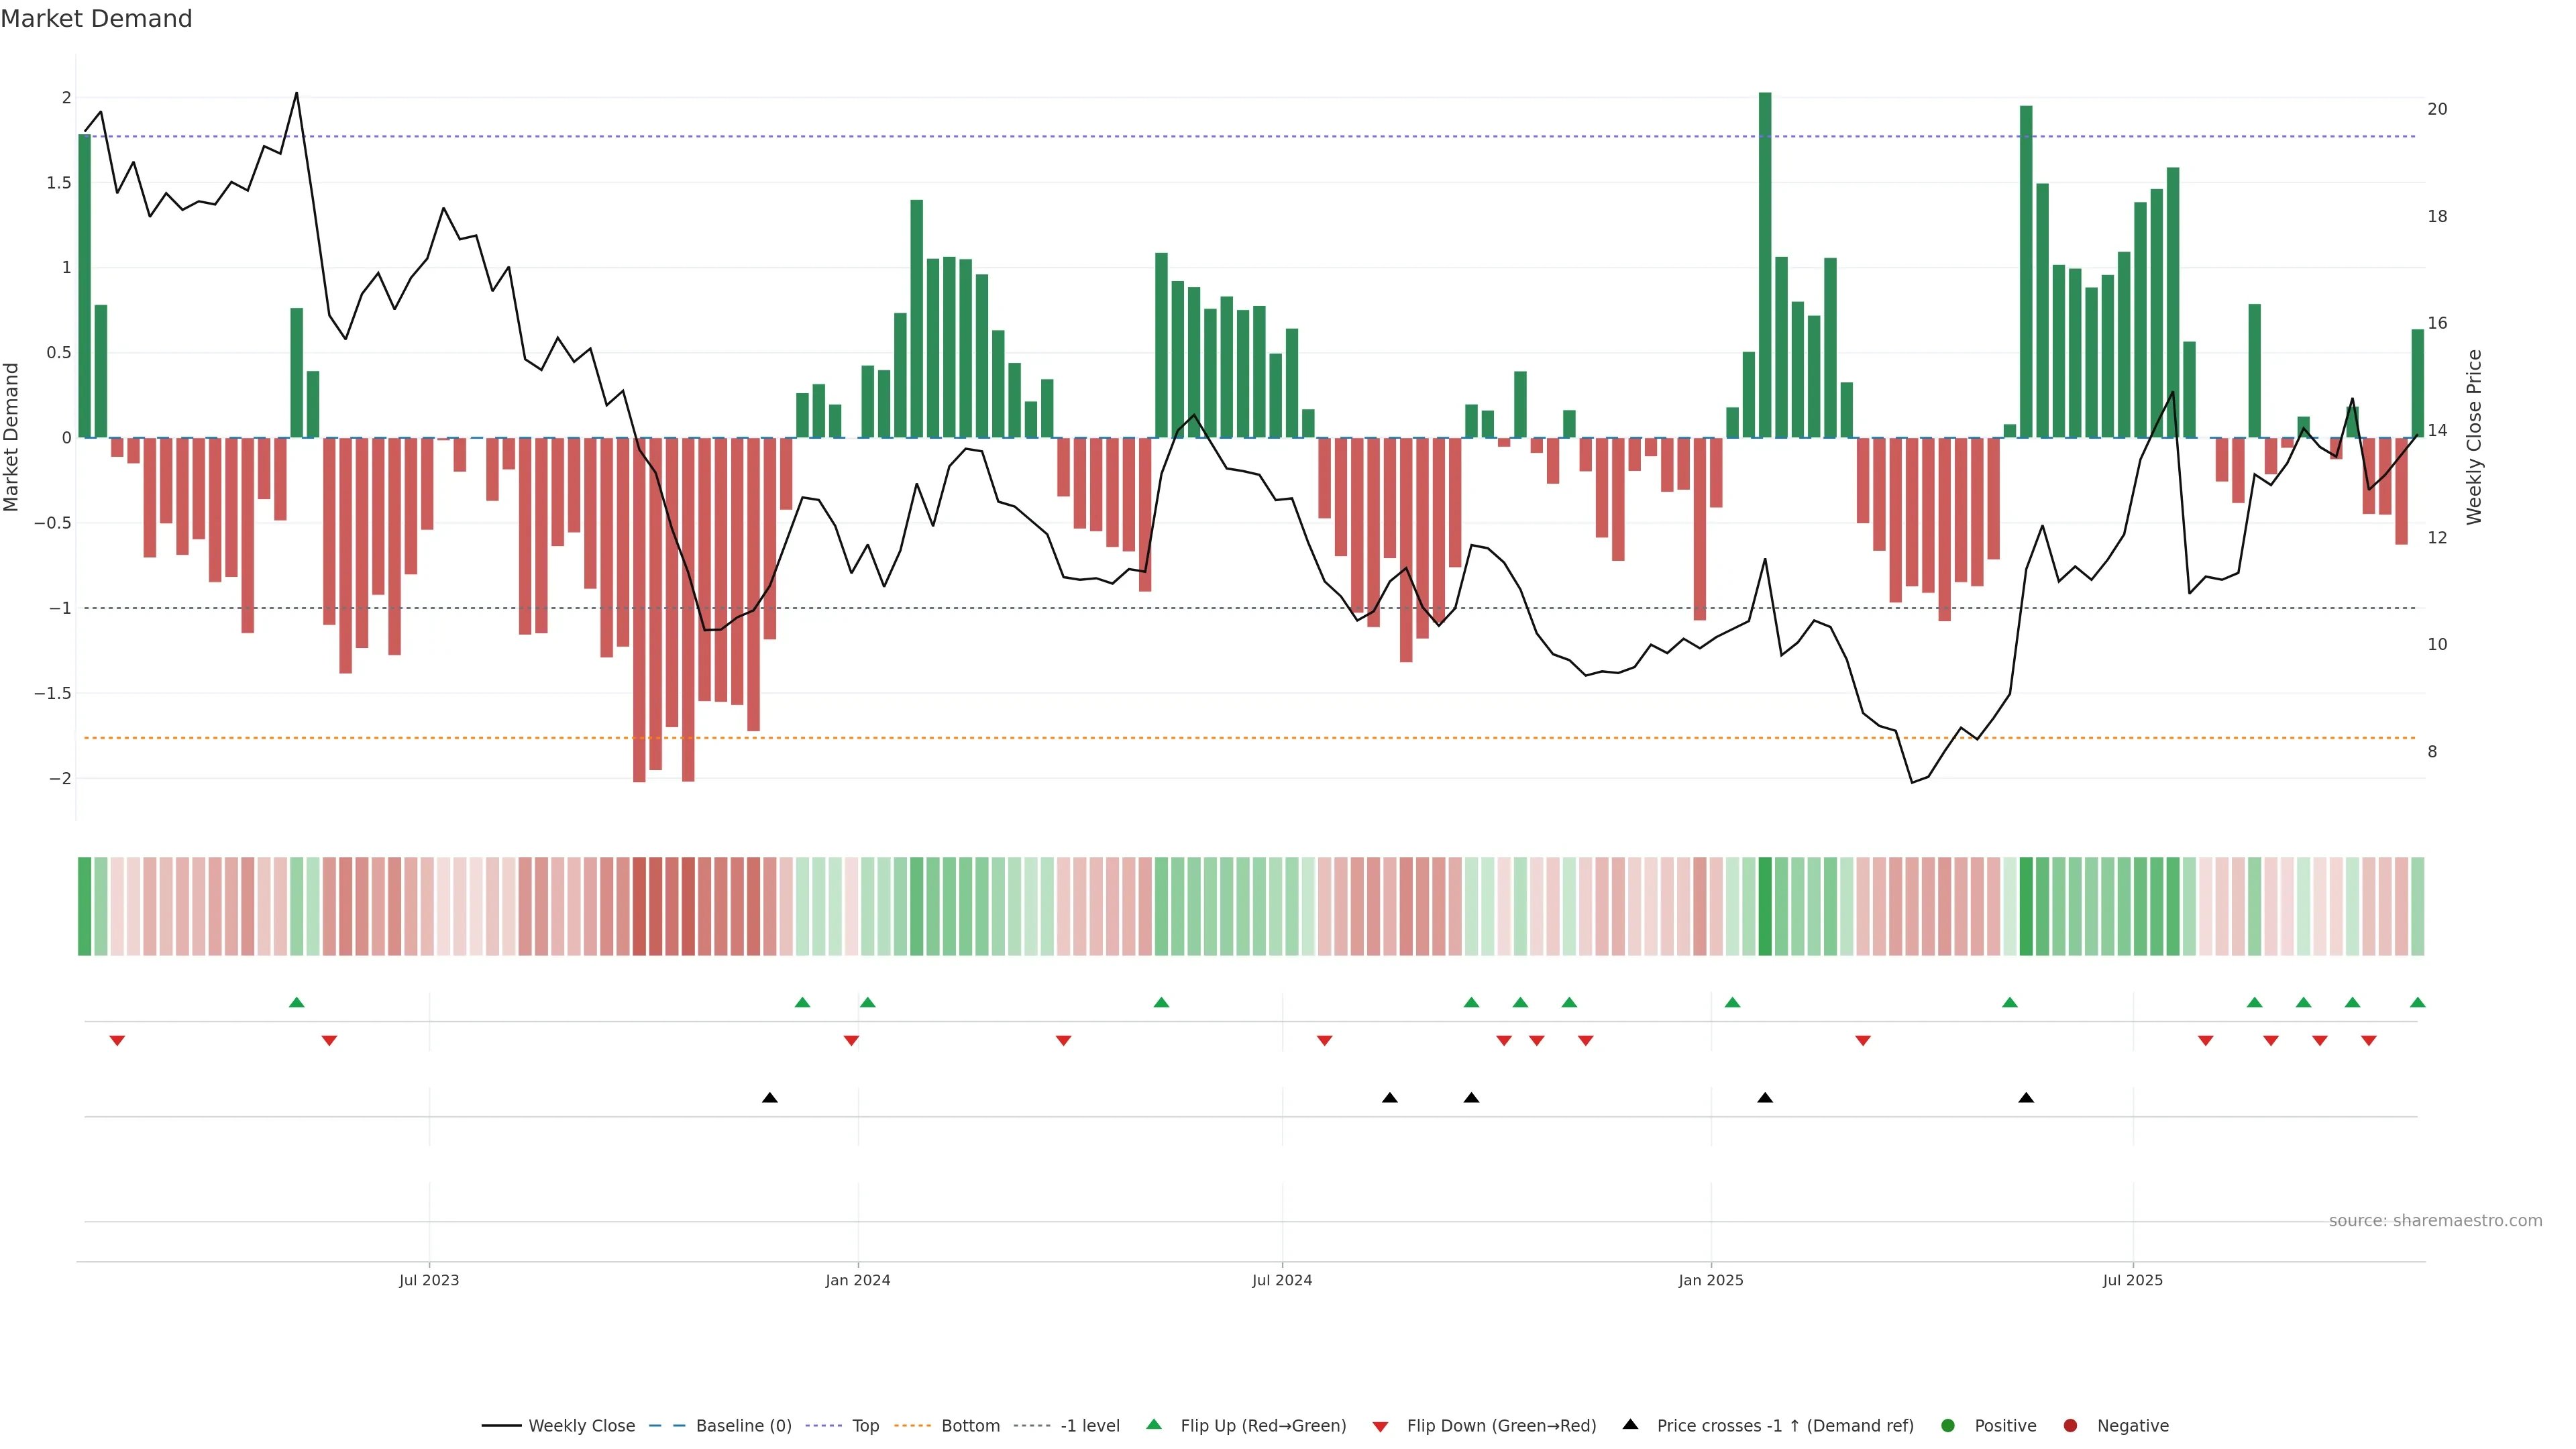The width and height of the screenshot is (2576, 1449).
Task: Click the source: sharemaestro.com text
Action: [x=2435, y=1221]
